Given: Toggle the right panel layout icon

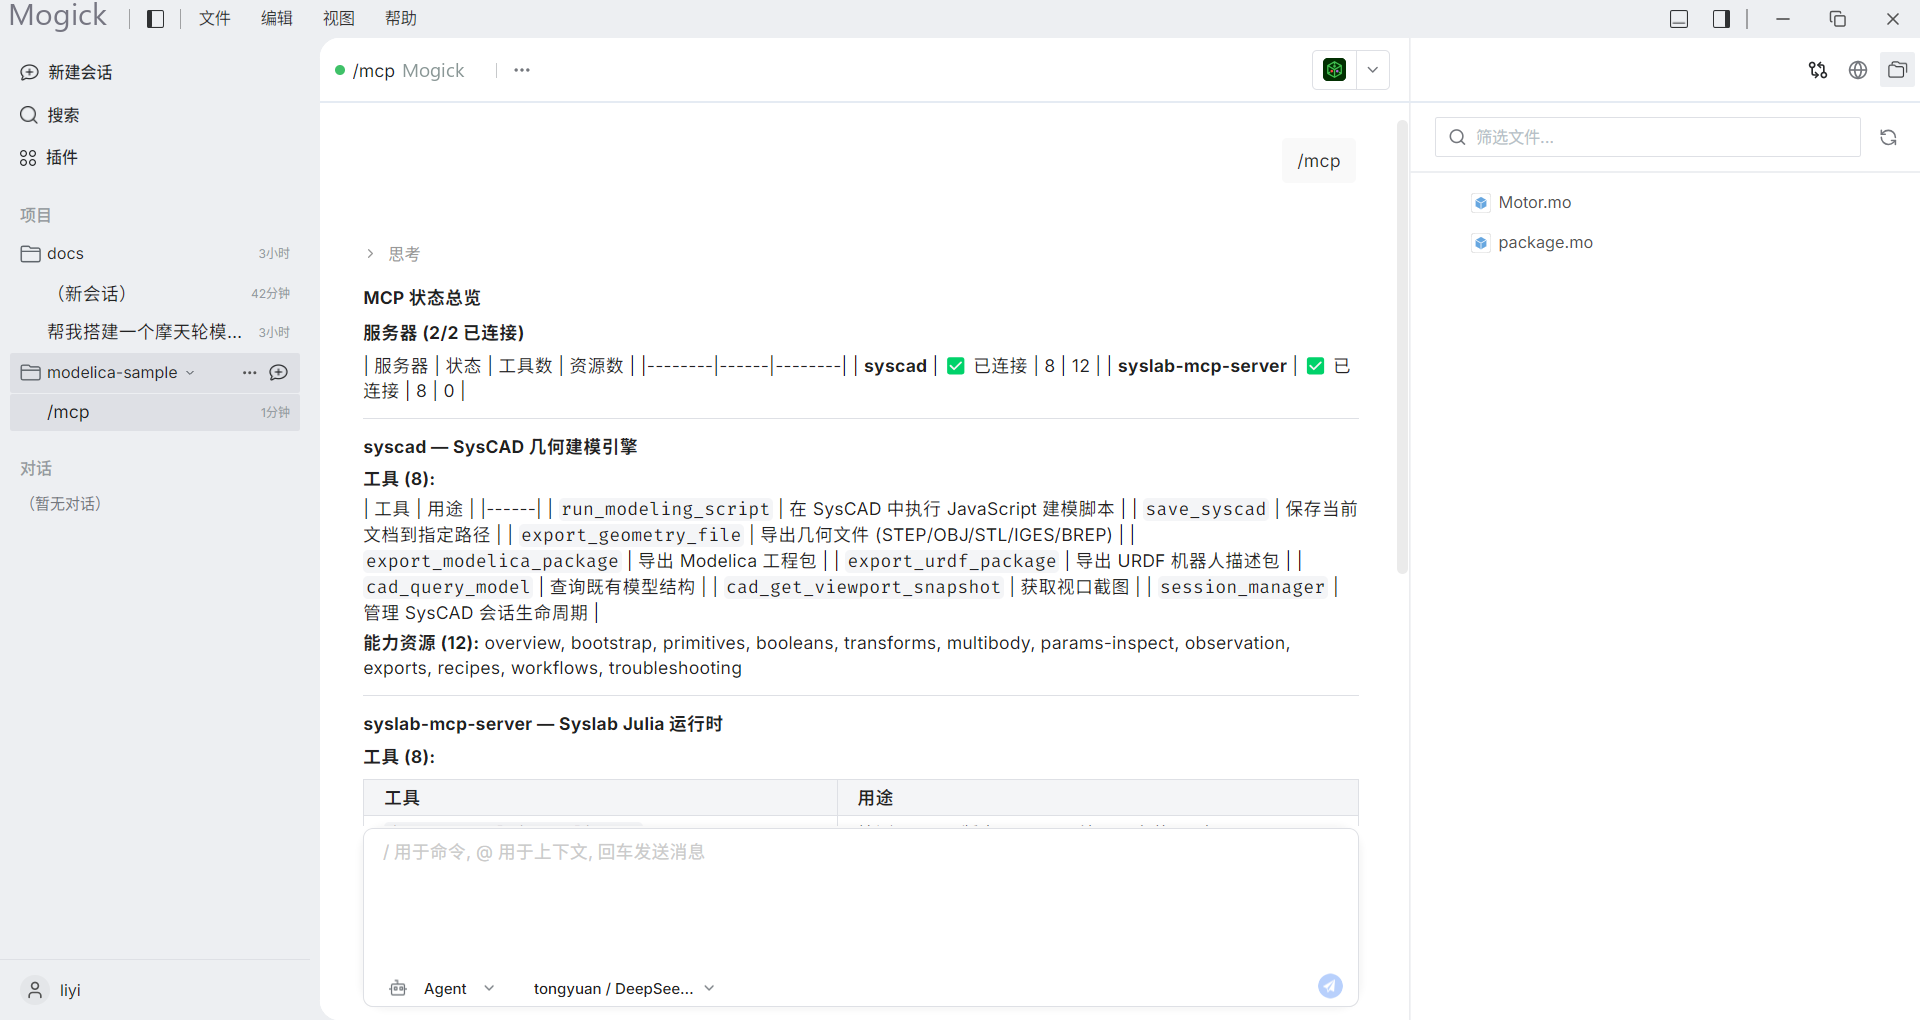Looking at the screenshot, I should pyautogui.click(x=1721, y=19).
